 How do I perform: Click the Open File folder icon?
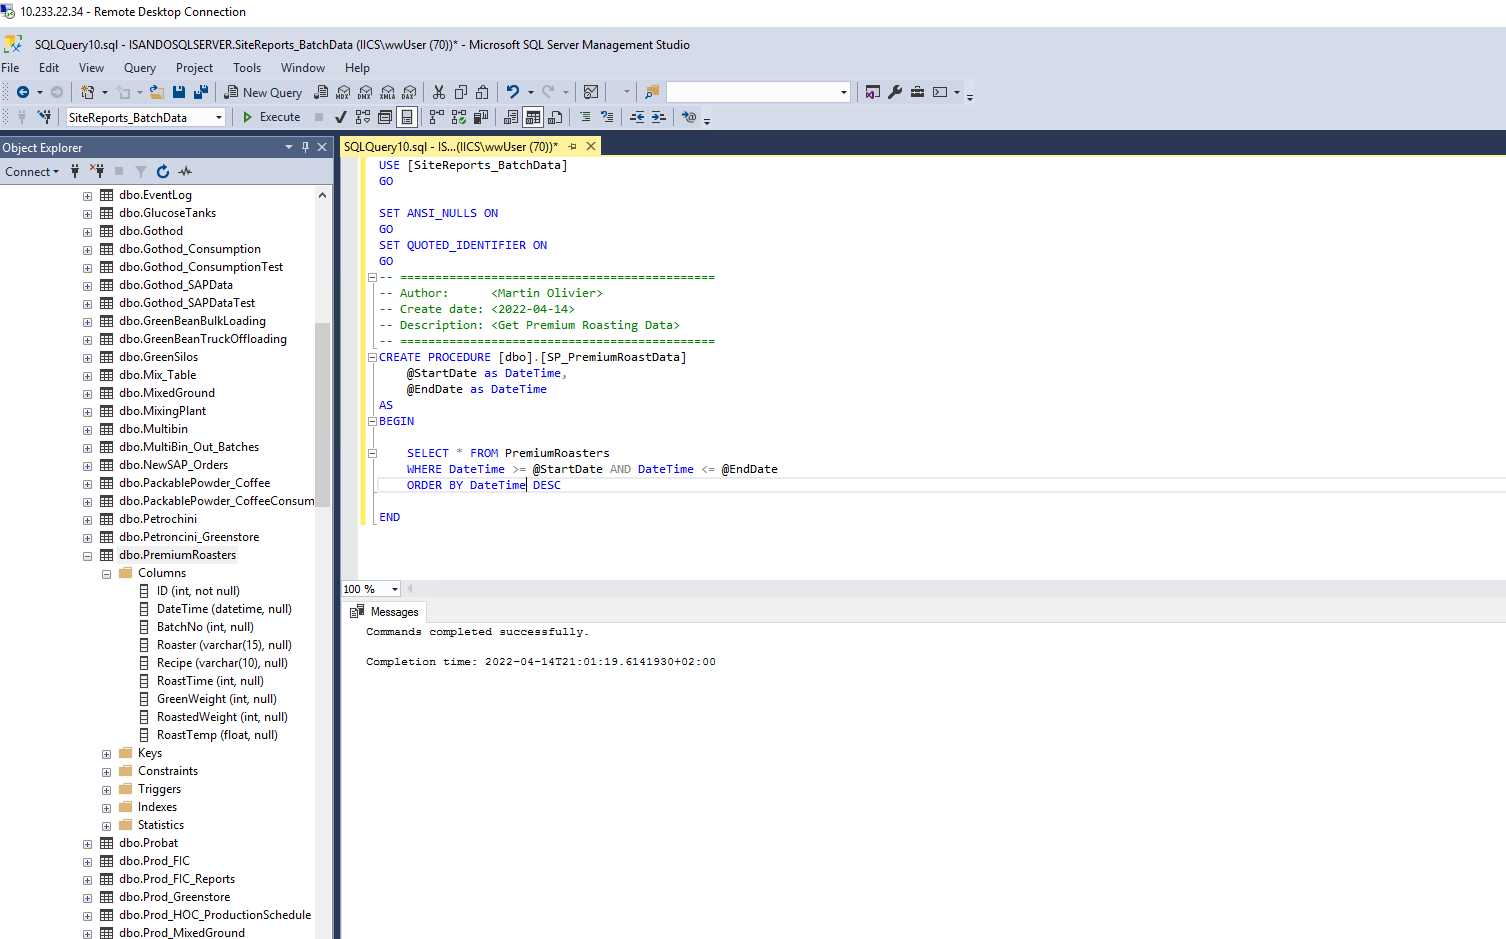pyautogui.click(x=157, y=92)
